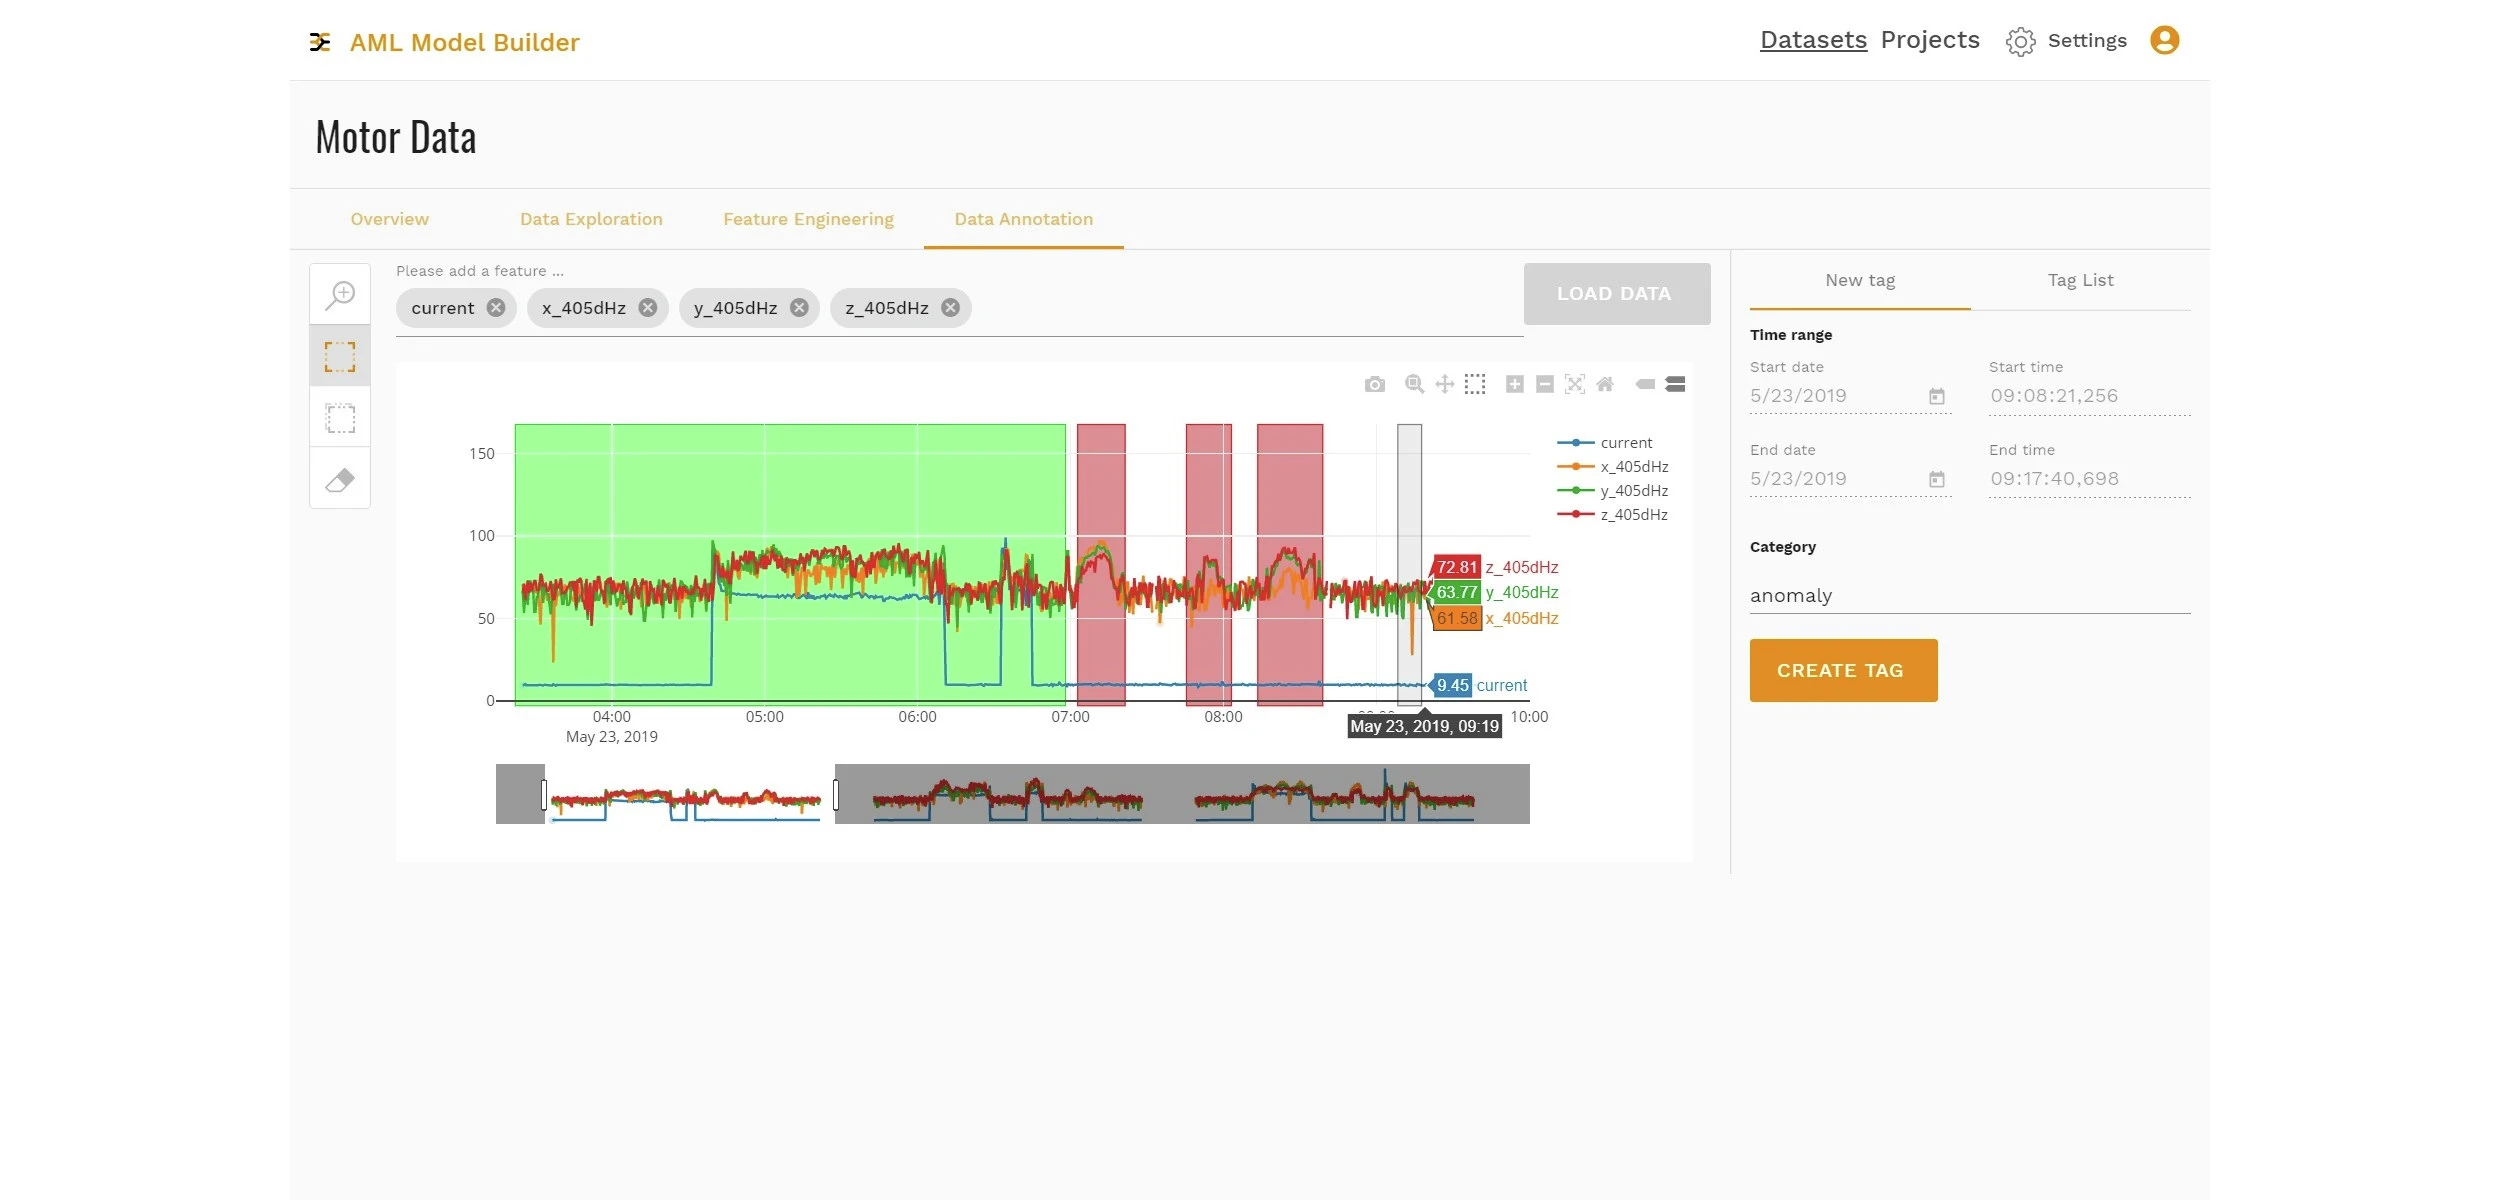
Task: Remove the x_405dHz feature chip
Action: pos(648,308)
